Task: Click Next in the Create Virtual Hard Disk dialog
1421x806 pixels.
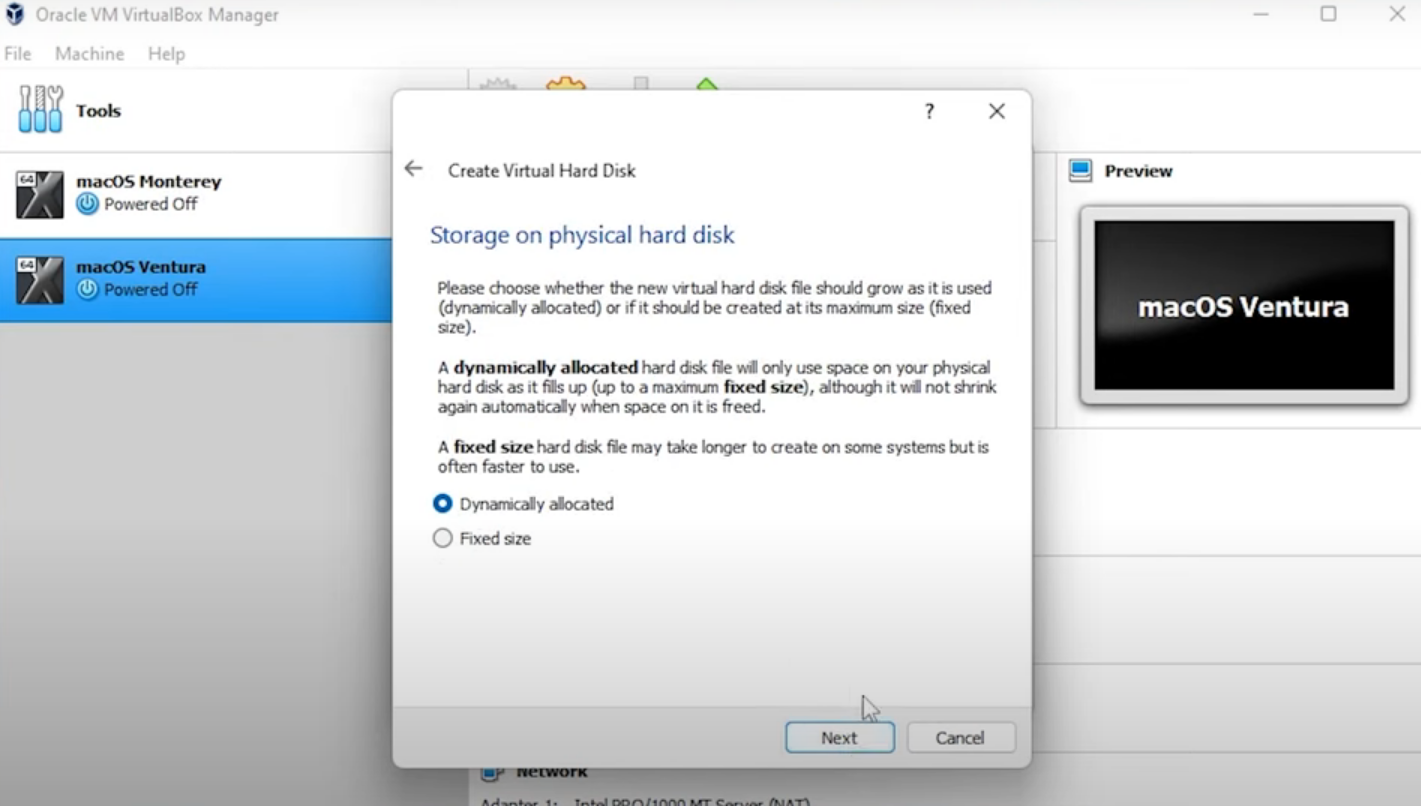Action: 839,738
